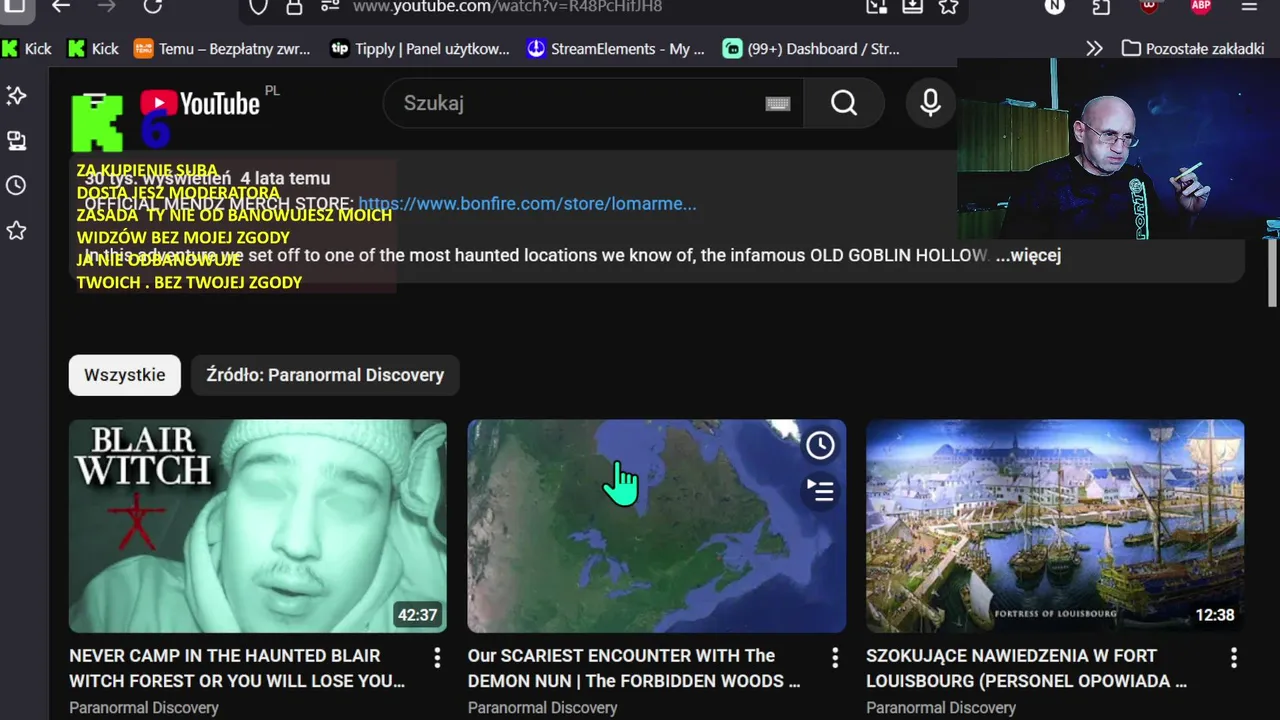The image size is (1280, 720).
Task: Open the Blair Witch video thumbnail
Action: click(258, 526)
